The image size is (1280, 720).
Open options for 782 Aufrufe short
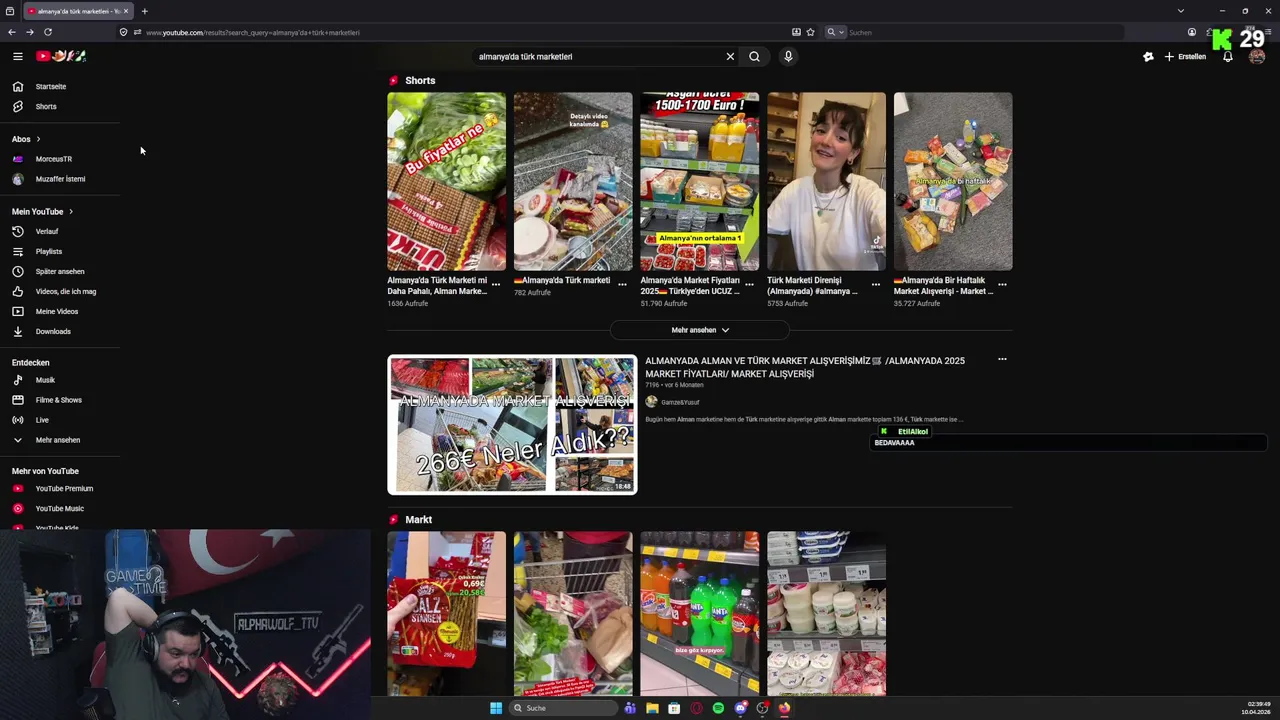622,284
